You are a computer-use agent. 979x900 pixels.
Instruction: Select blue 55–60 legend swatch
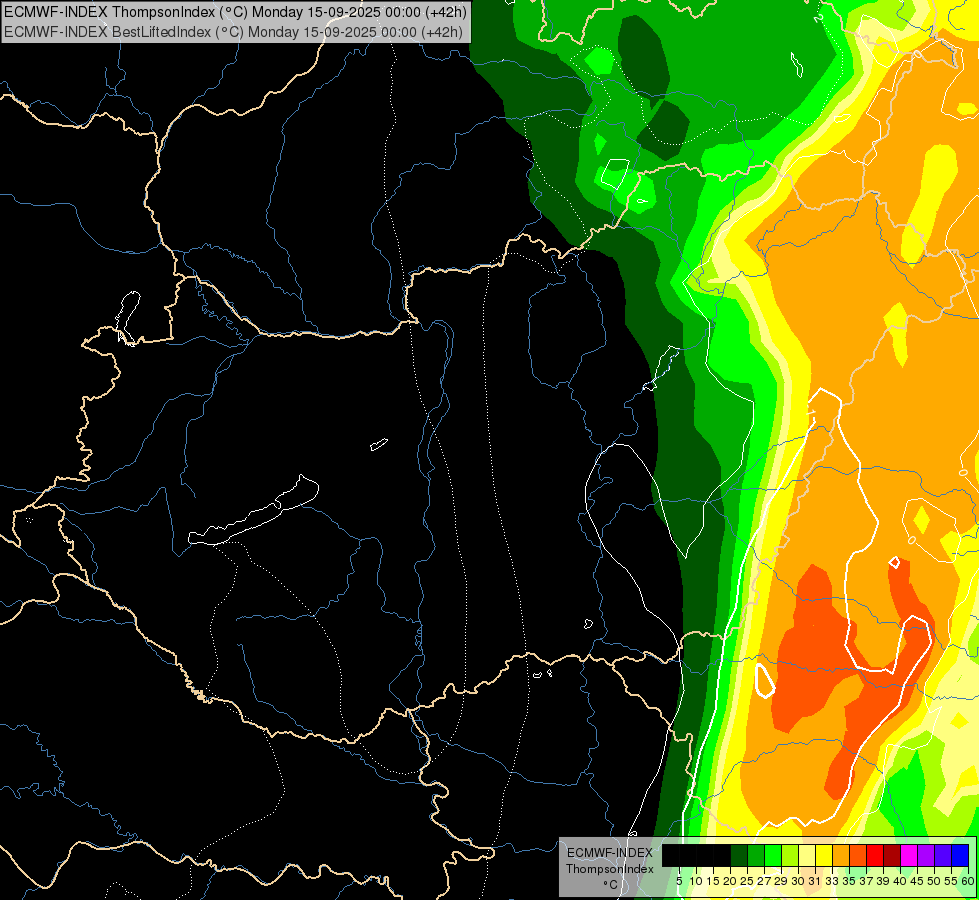[x=960, y=855]
